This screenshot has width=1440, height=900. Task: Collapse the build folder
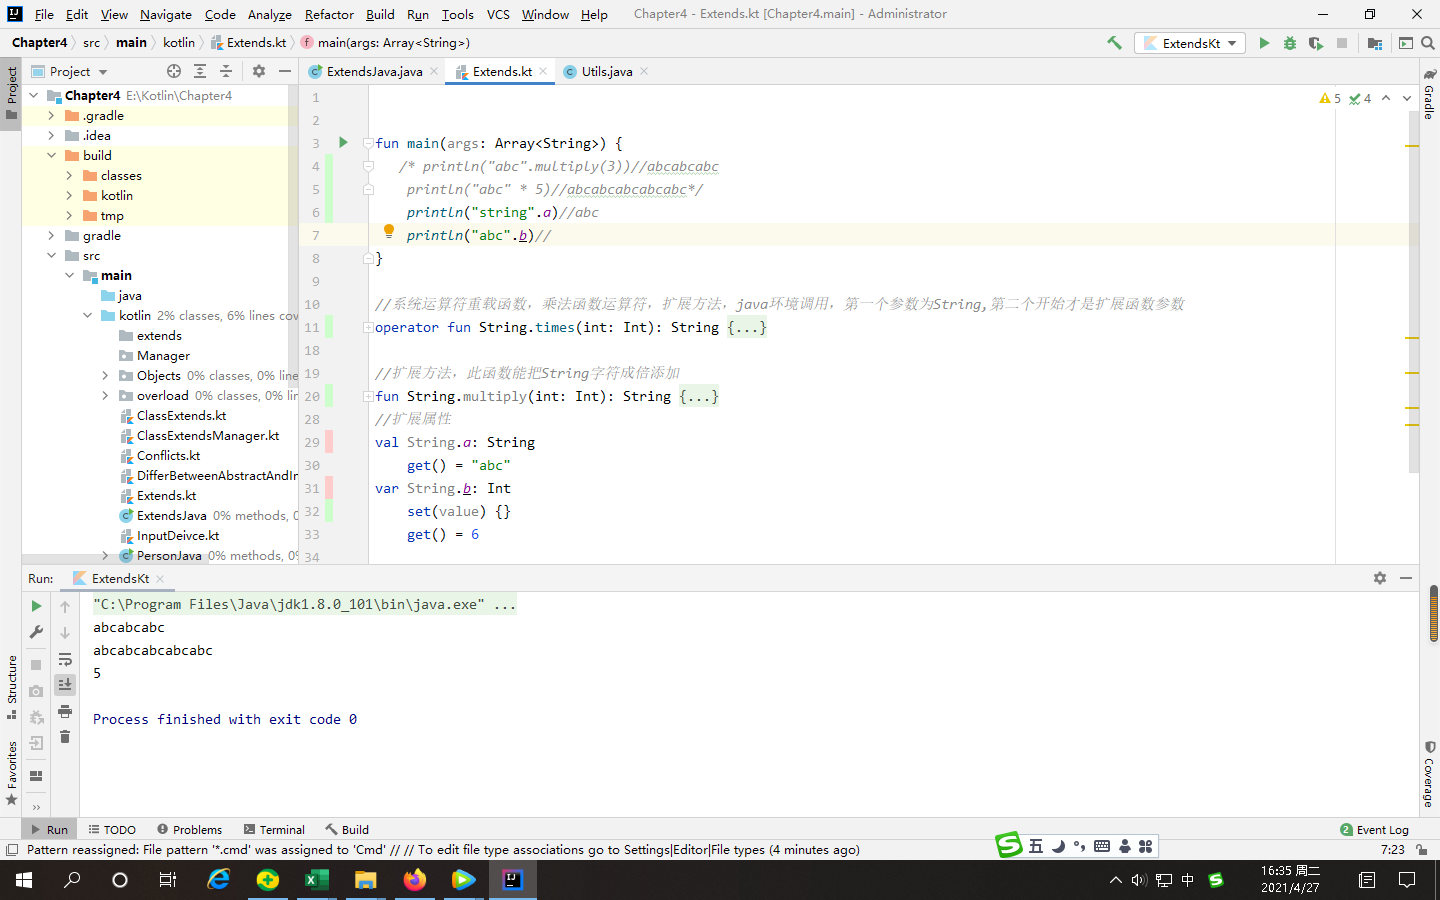click(x=51, y=155)
